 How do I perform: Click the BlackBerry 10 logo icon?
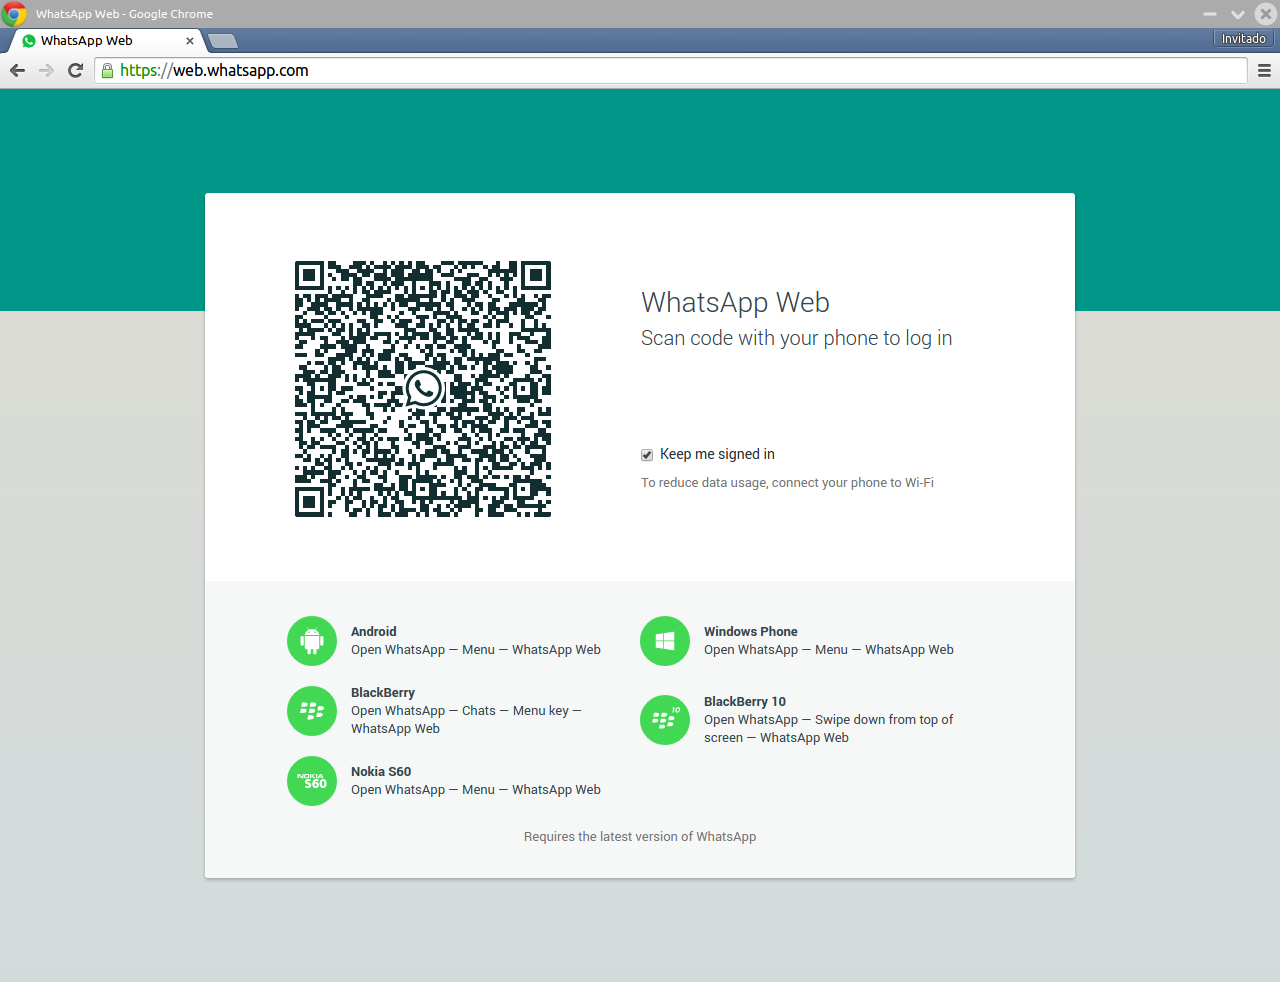pyautogui.click(x=665, y=720)
